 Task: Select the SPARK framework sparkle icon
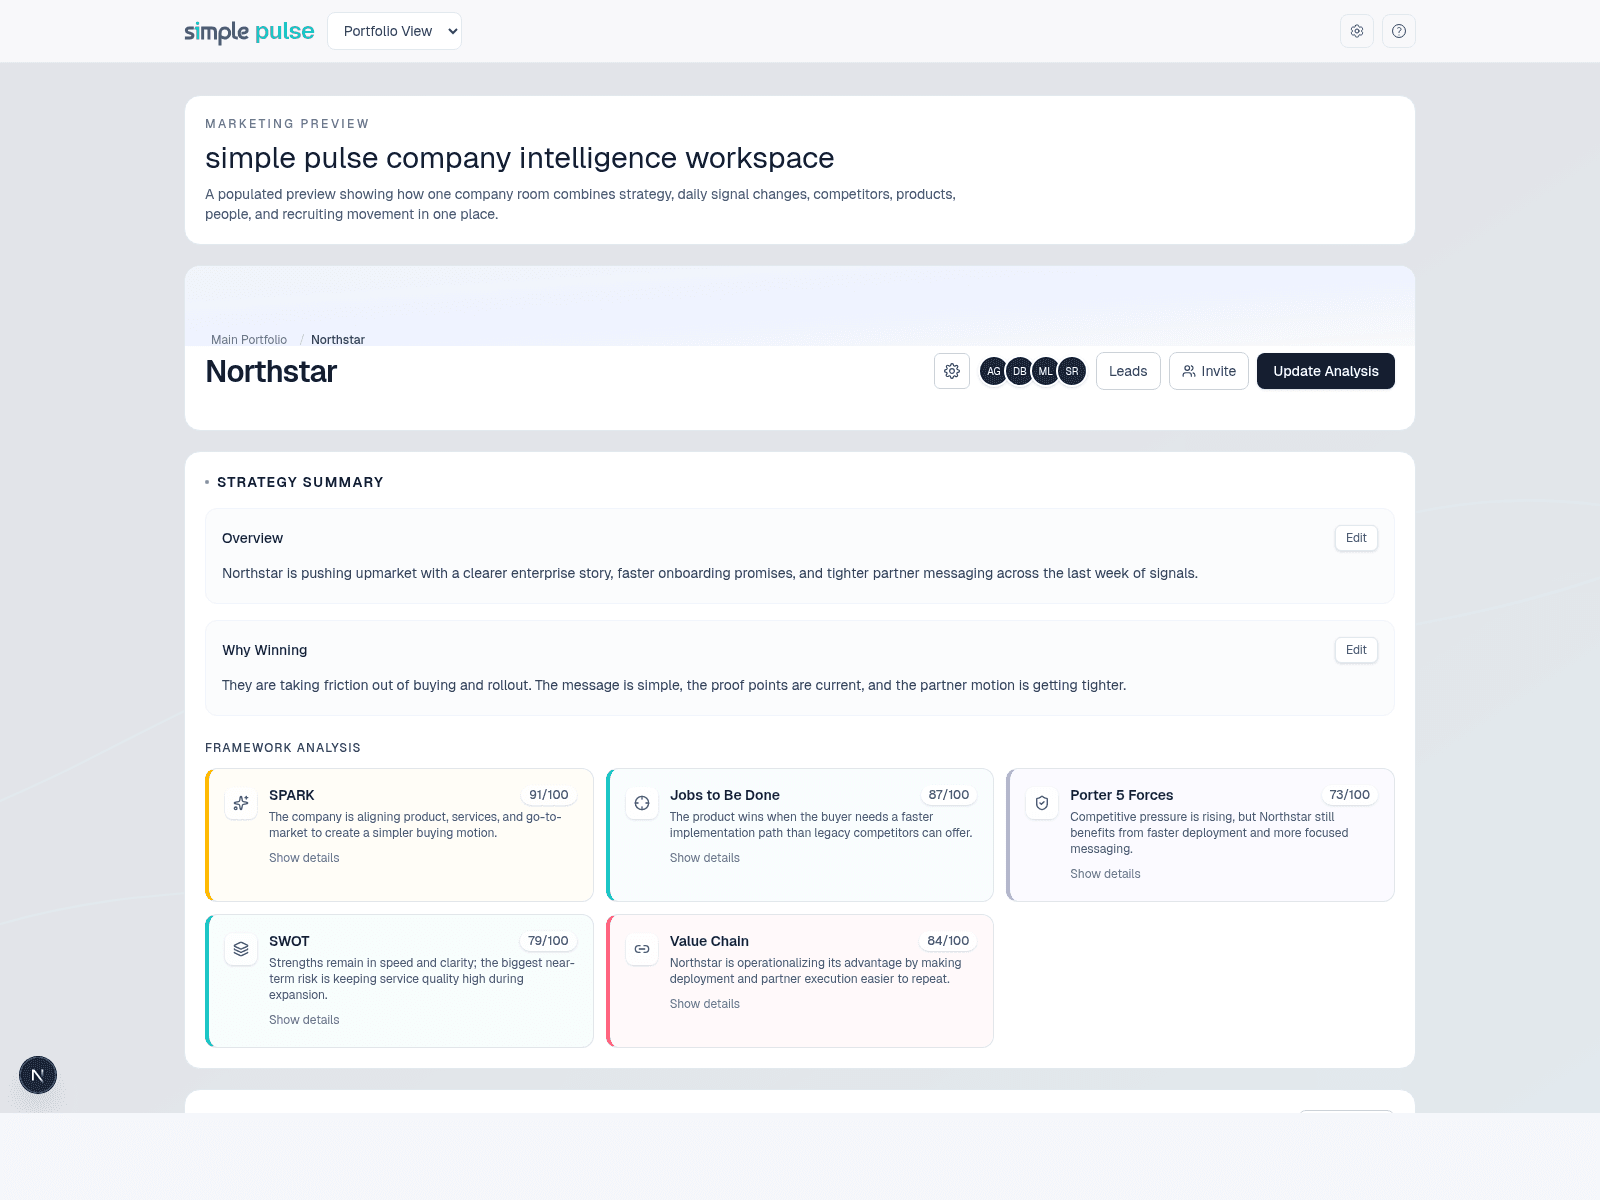240,802
